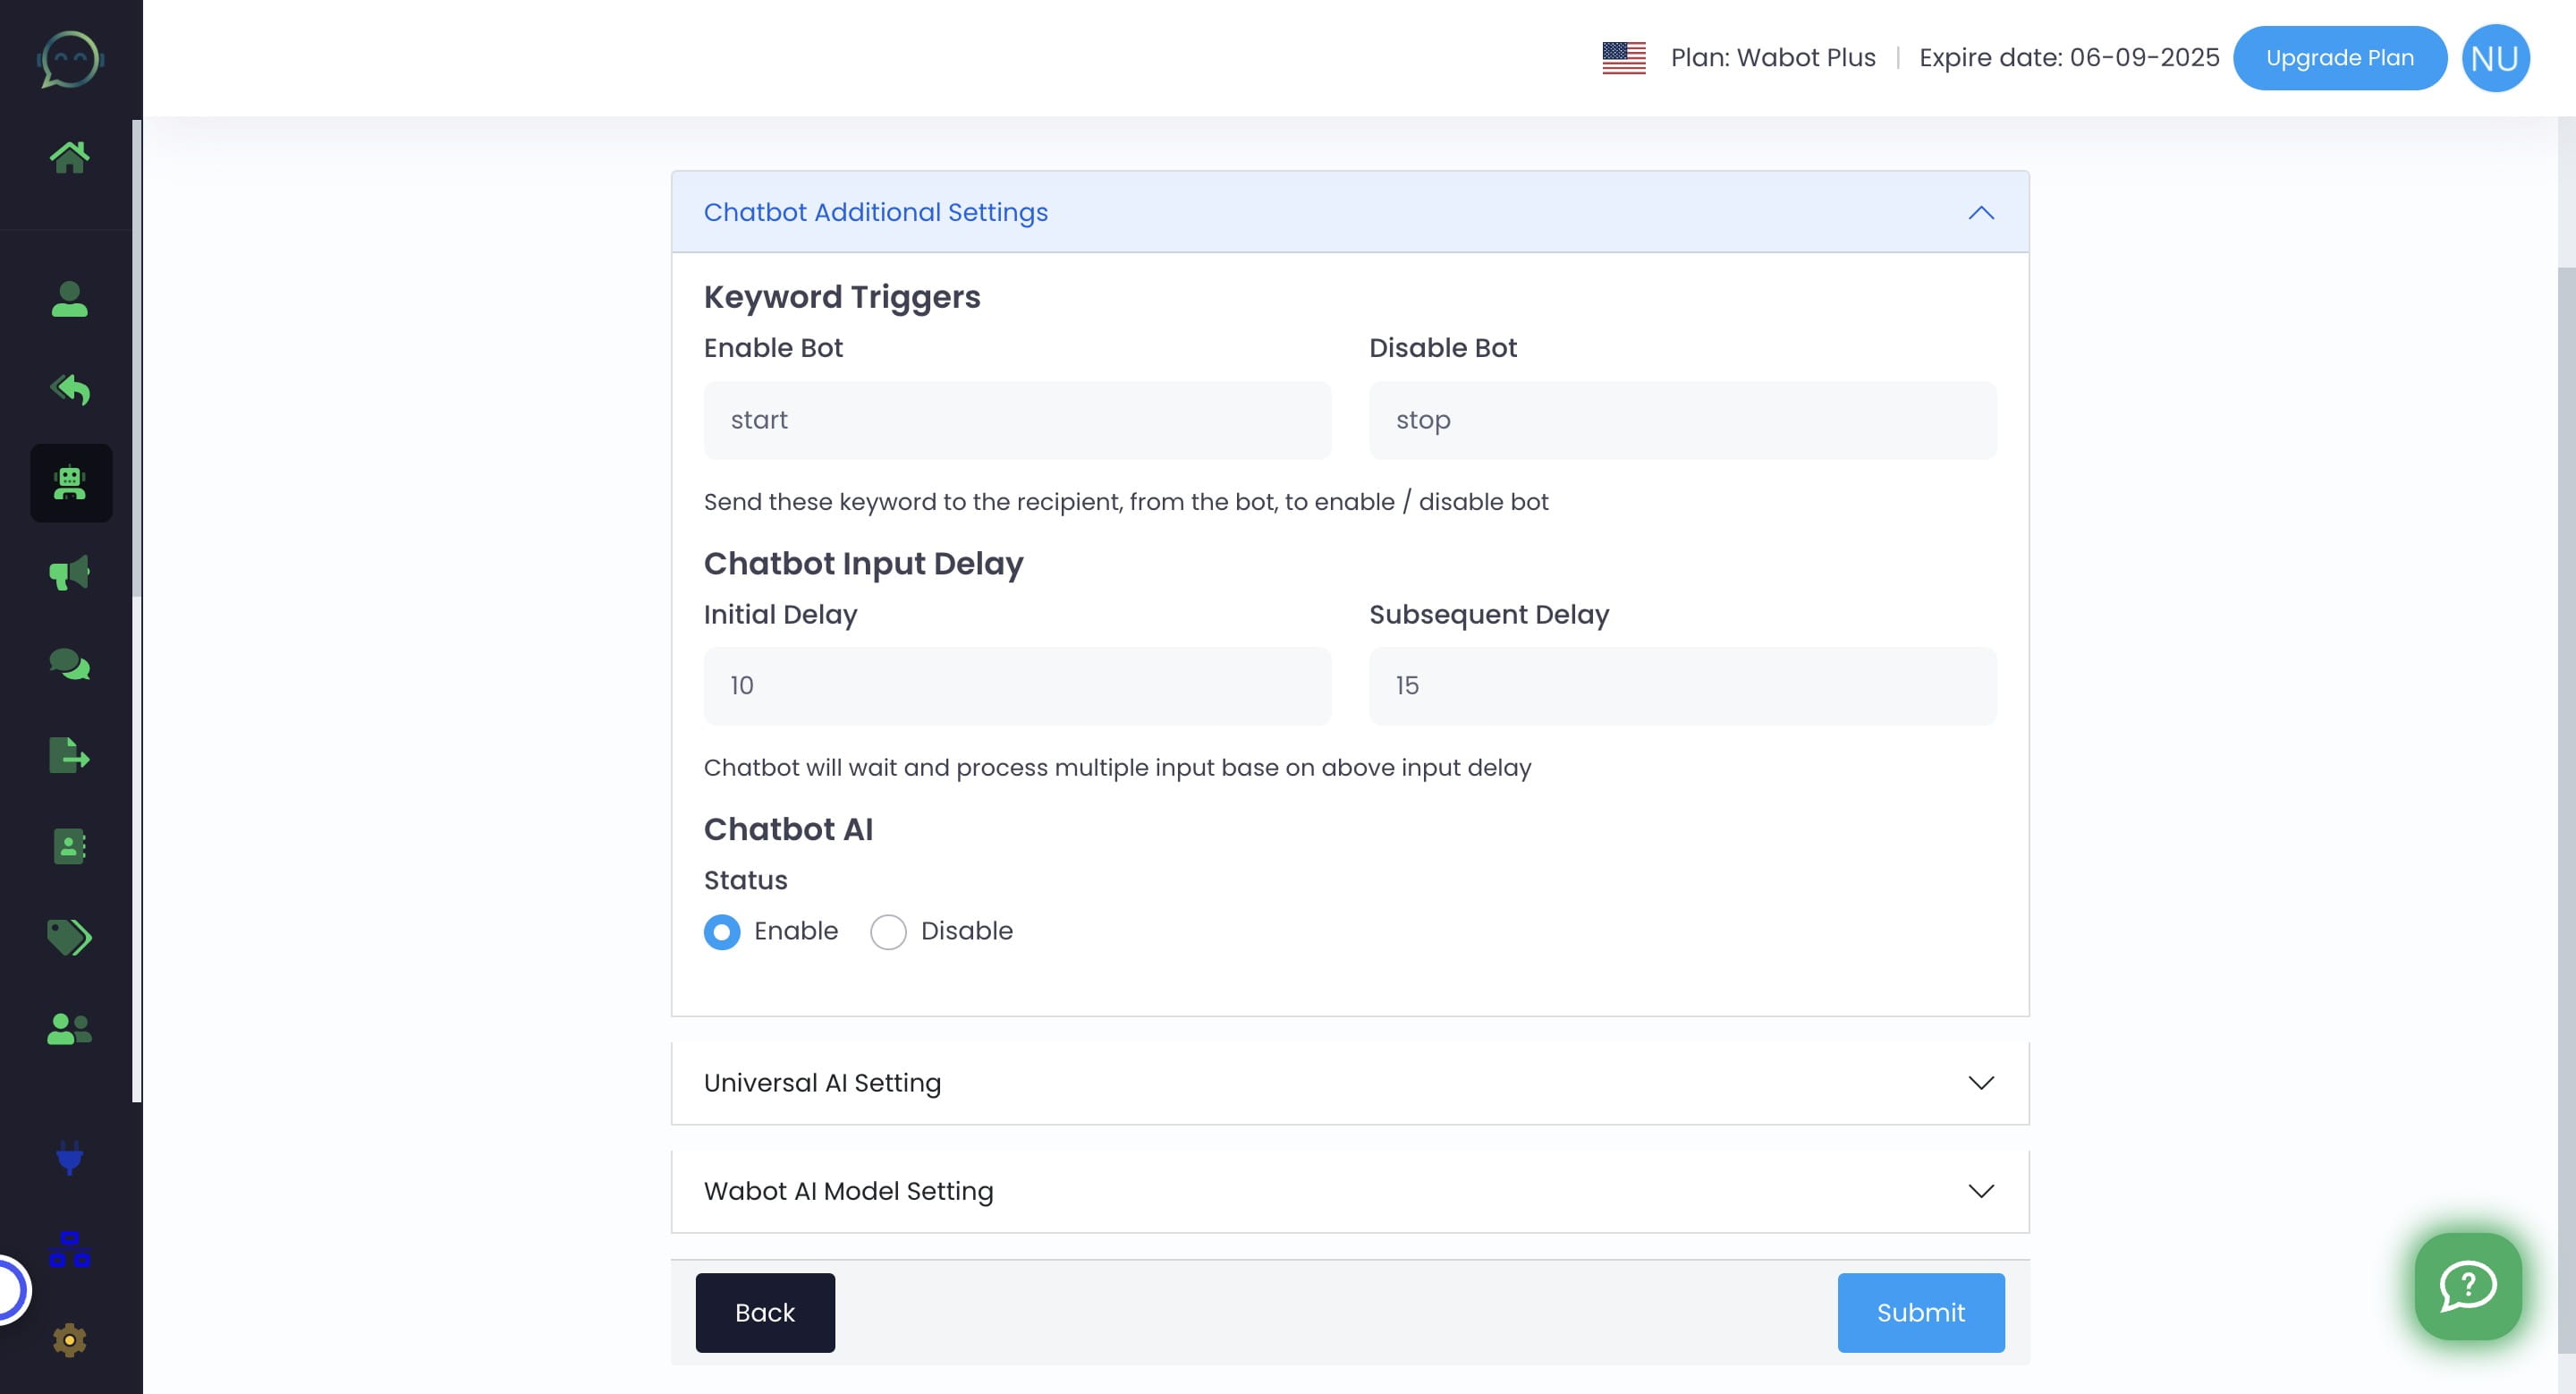Screen dimensions: 2576x1394
Task: Open the team users icon
Action: [x=70, y=1029]
